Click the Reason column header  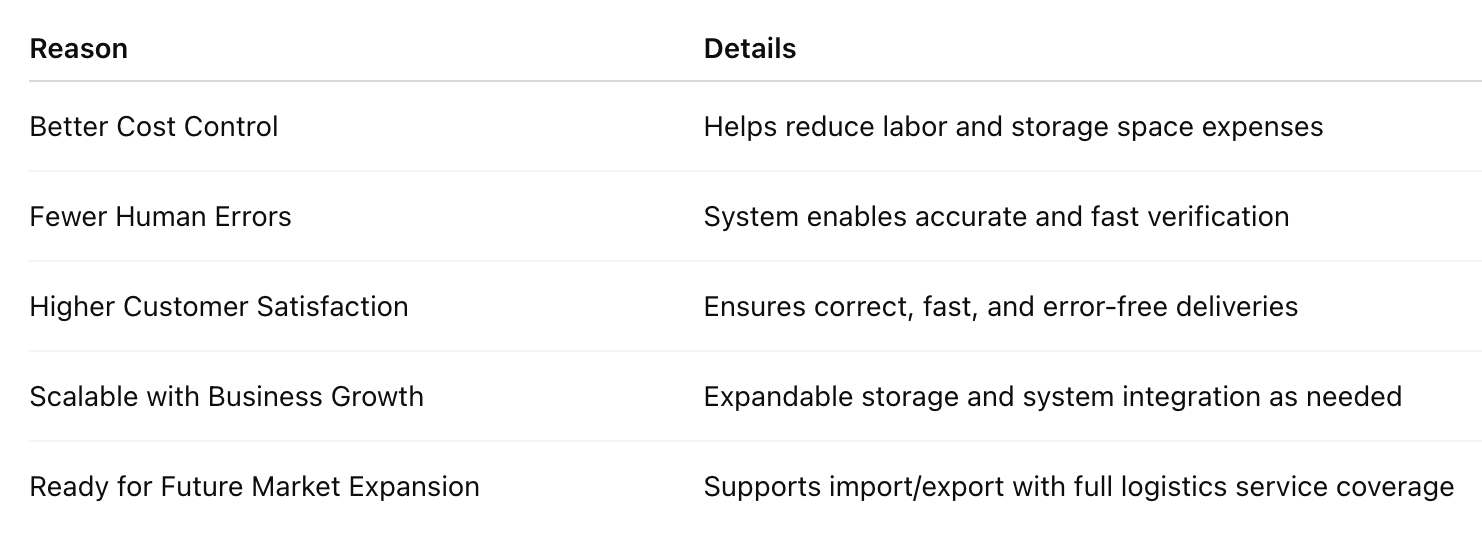(78, 49)
